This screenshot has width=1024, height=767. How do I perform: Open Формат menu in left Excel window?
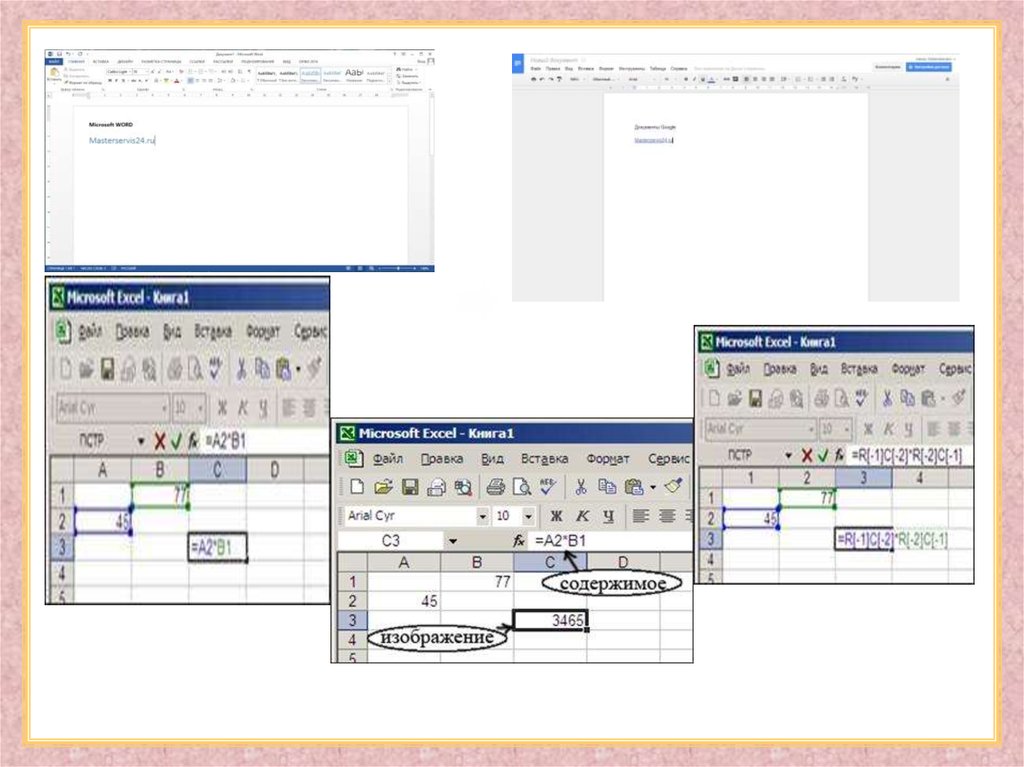[264, 332]
